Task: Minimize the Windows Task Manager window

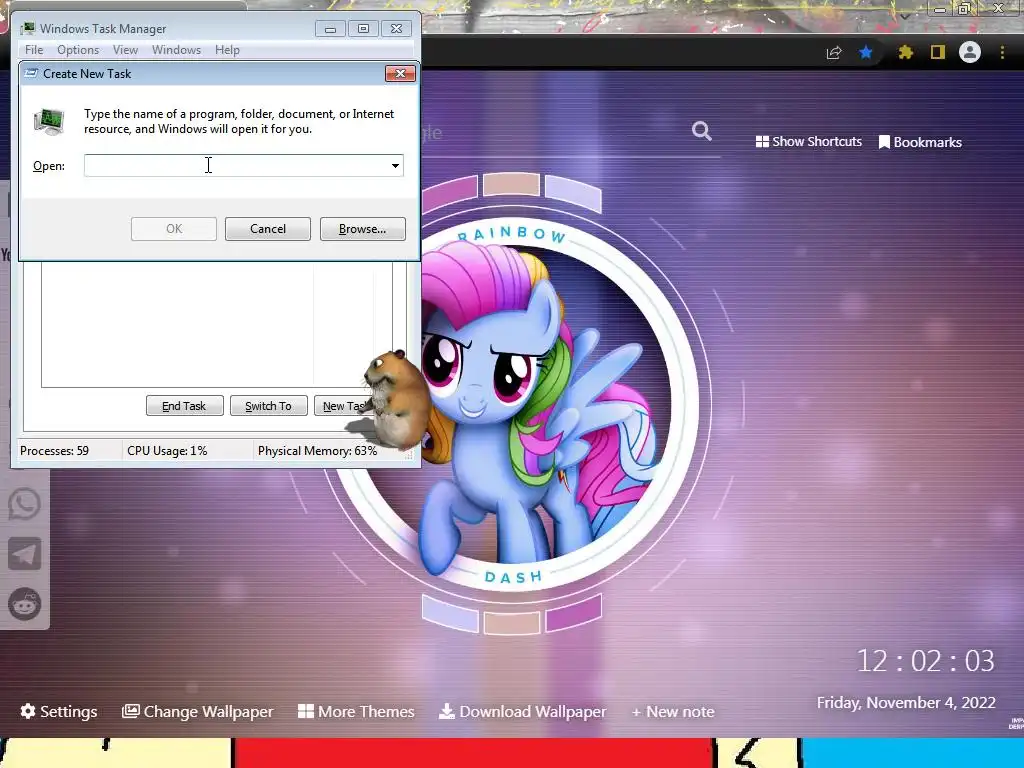Action: [330, 29]
